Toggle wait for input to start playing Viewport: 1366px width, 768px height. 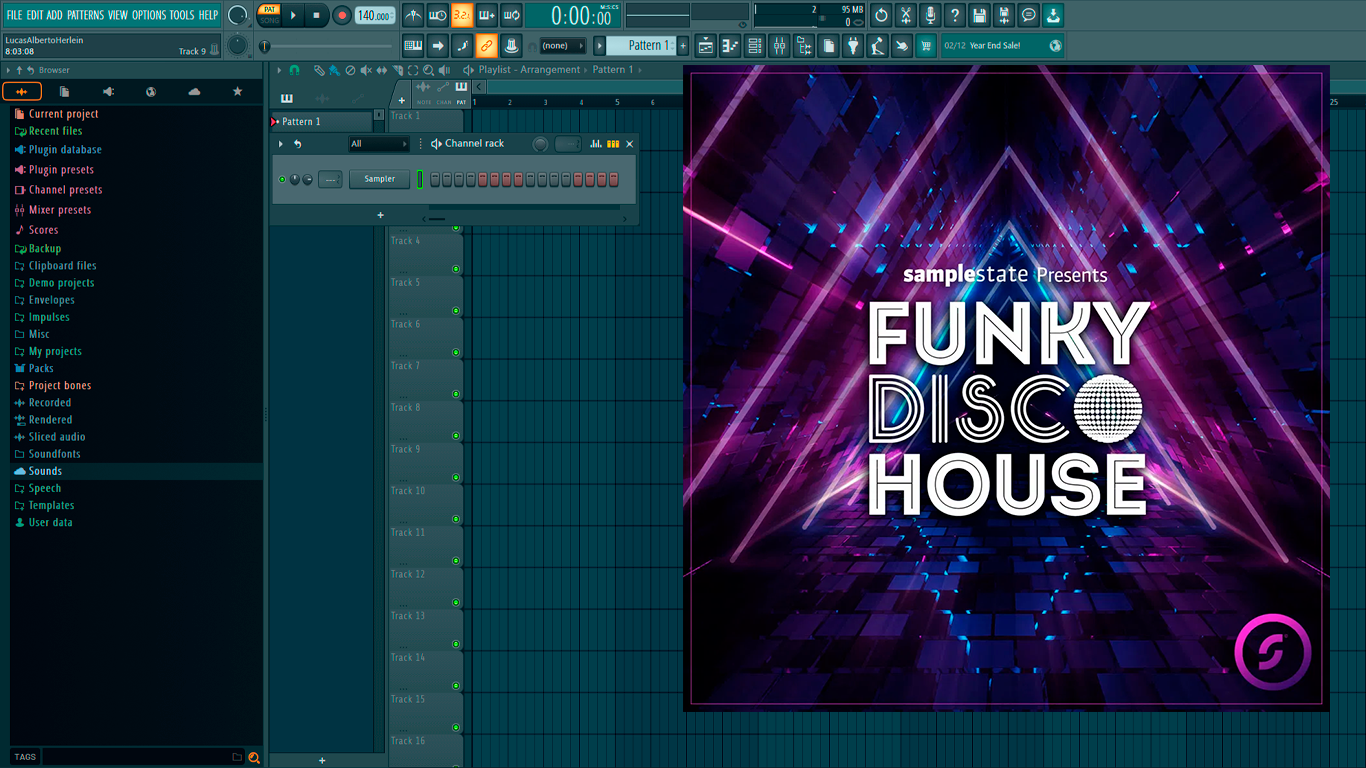pyautogui.click(x=437, y=15)
